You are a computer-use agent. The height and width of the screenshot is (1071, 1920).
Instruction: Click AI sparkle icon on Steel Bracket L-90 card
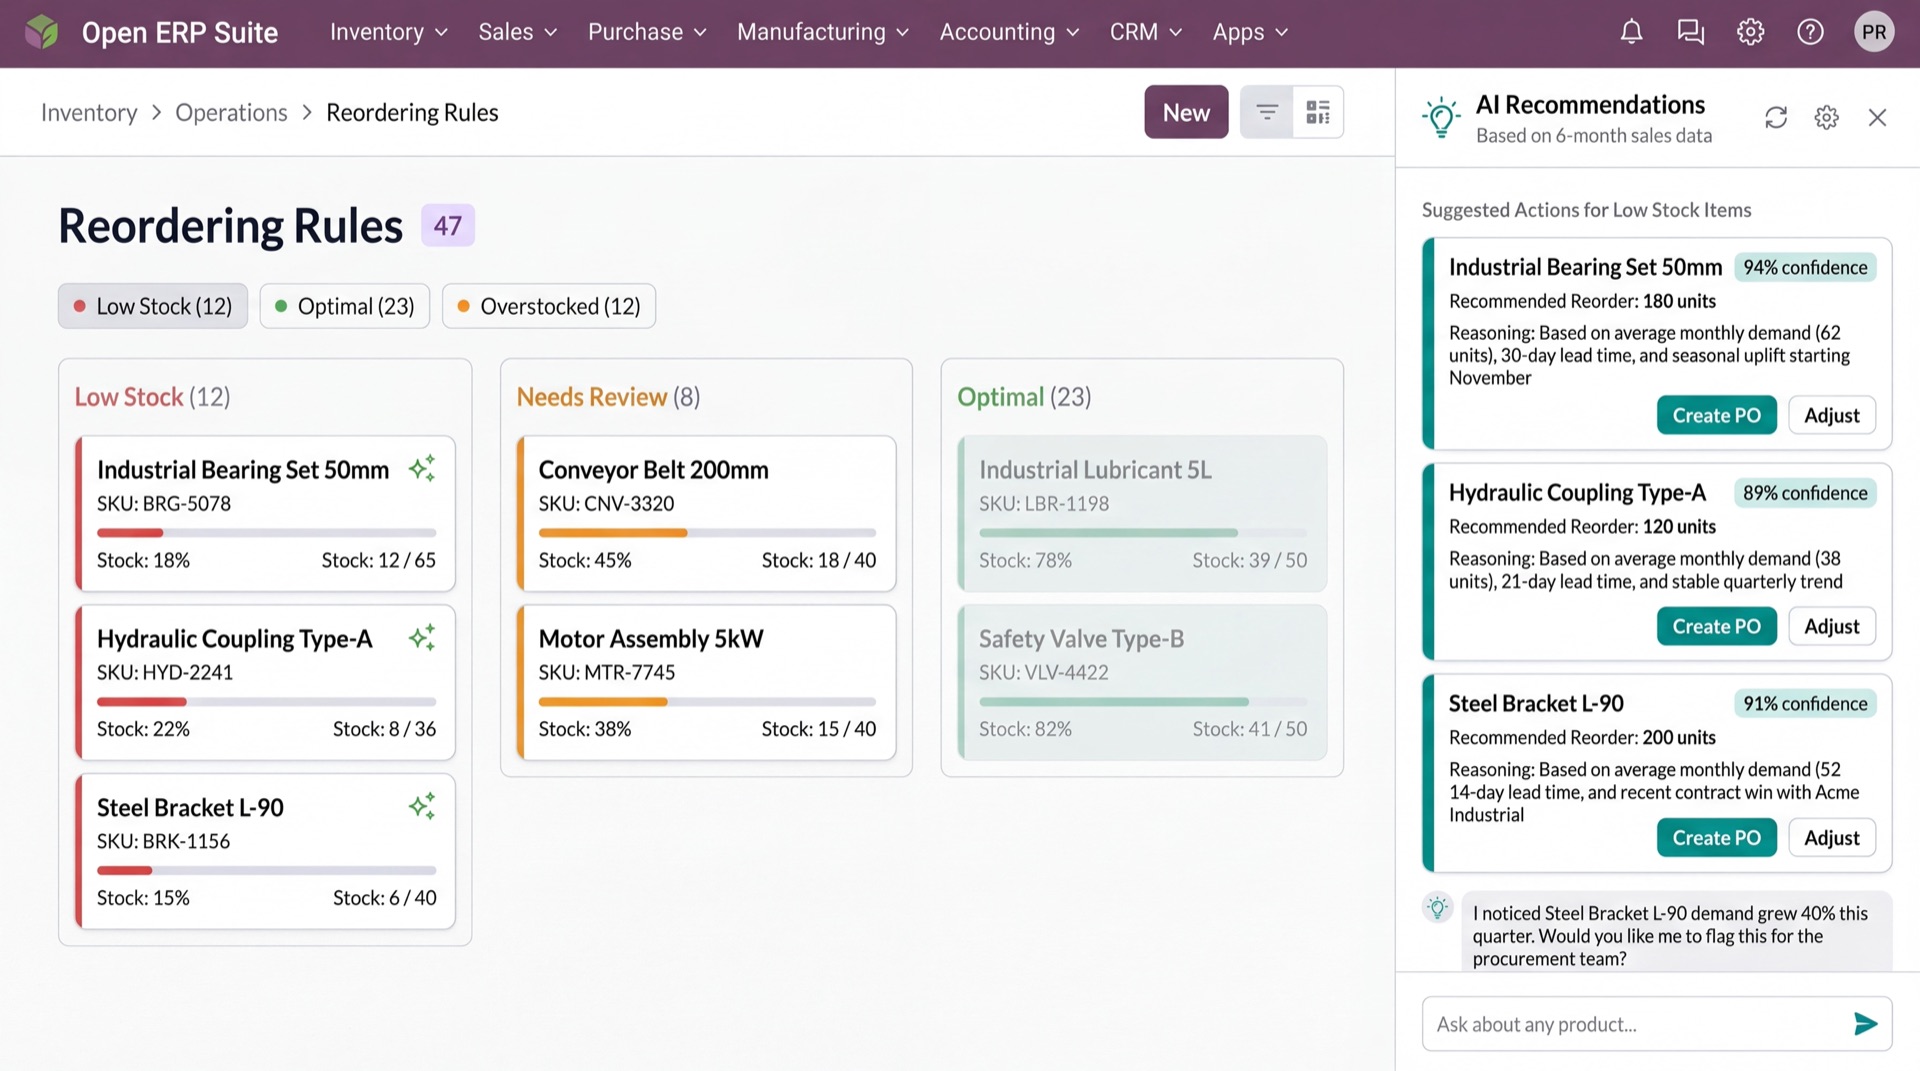422,806
